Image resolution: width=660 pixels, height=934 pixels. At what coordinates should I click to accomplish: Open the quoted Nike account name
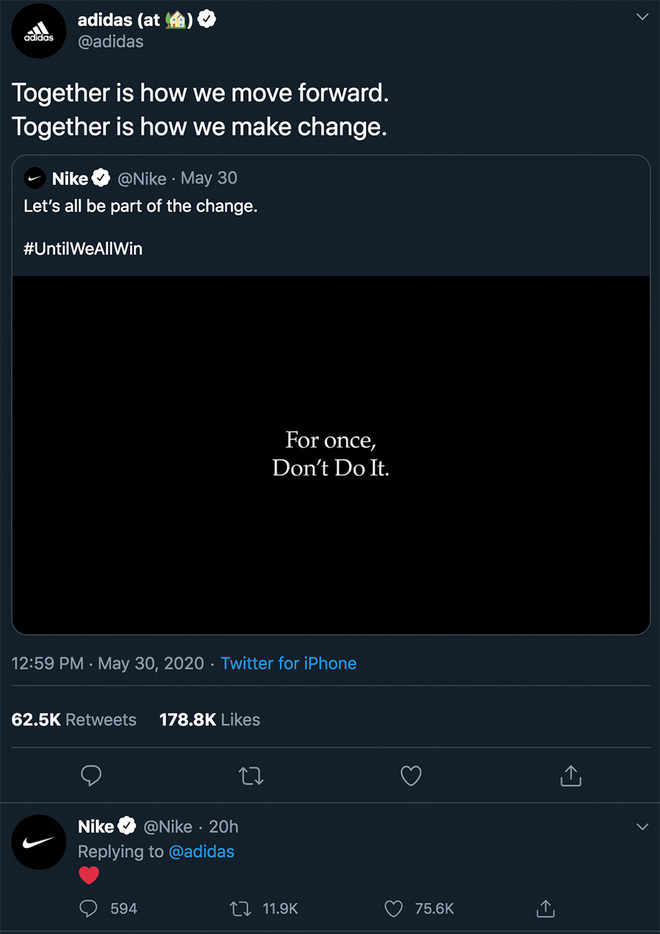coord(70,179)
